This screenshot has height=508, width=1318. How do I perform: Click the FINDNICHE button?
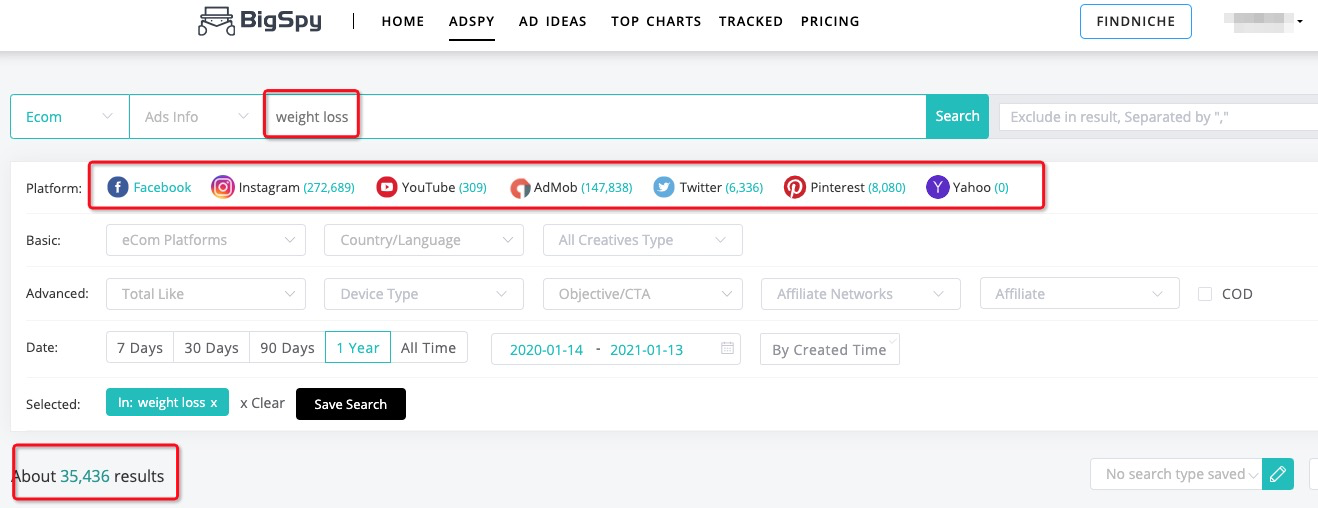tap(1135, 21)
